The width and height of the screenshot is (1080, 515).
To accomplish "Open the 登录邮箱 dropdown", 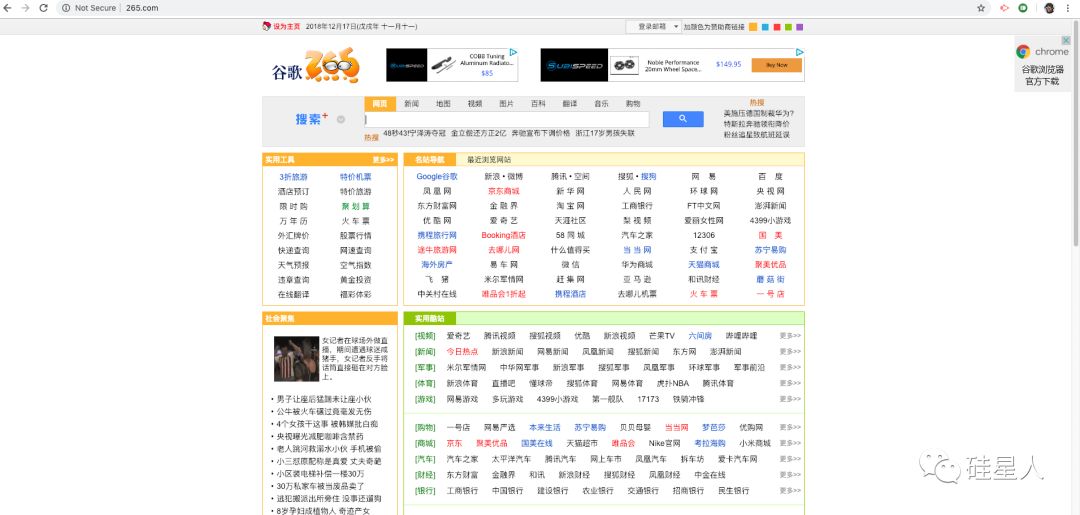I will (x=653, y=27).
